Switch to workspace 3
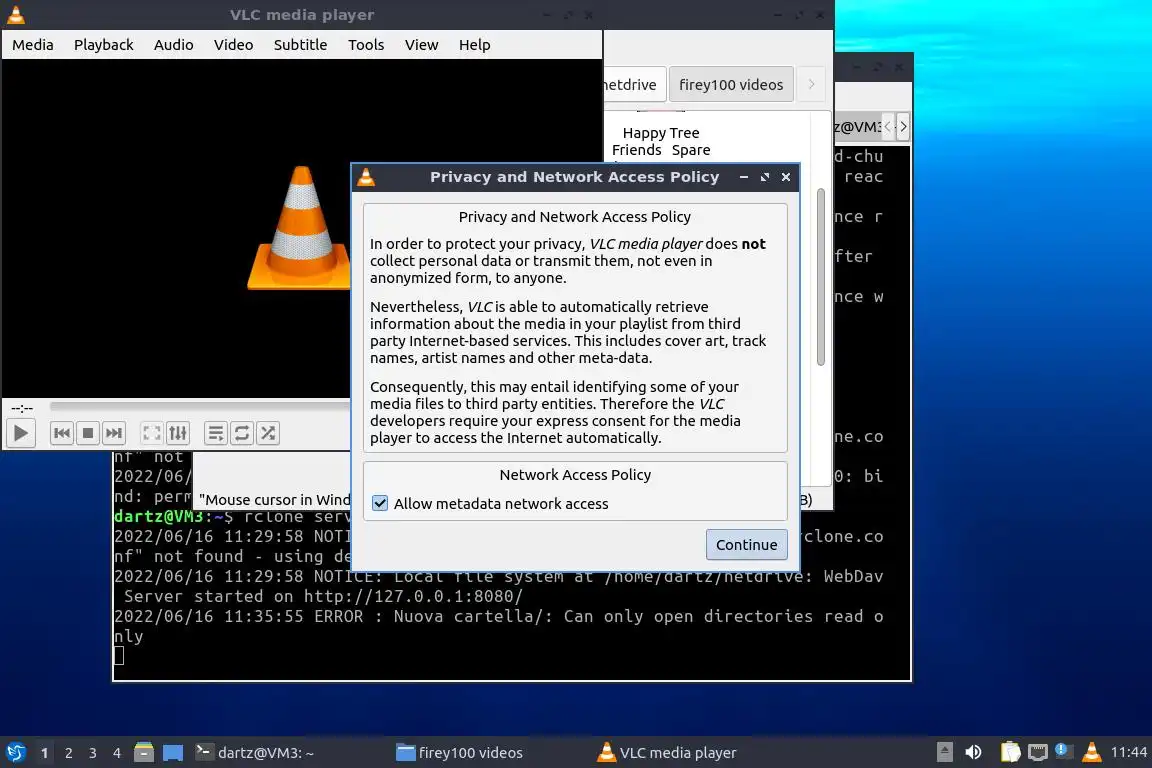Screen dimensions: 1152x768 pyautogui.click(x=93, y=753)
